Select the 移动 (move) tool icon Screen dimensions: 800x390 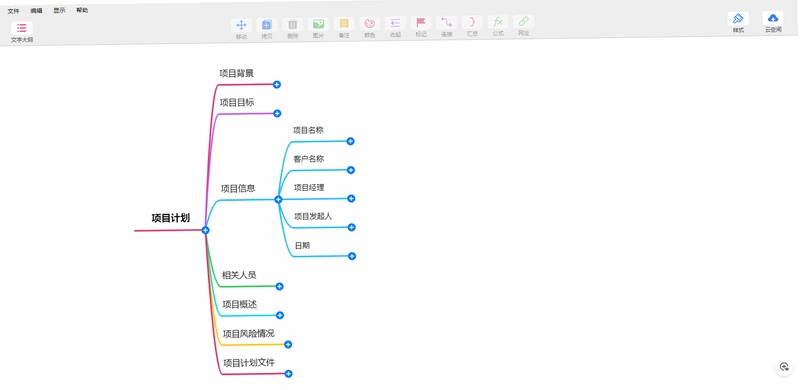tap(241, 25)
